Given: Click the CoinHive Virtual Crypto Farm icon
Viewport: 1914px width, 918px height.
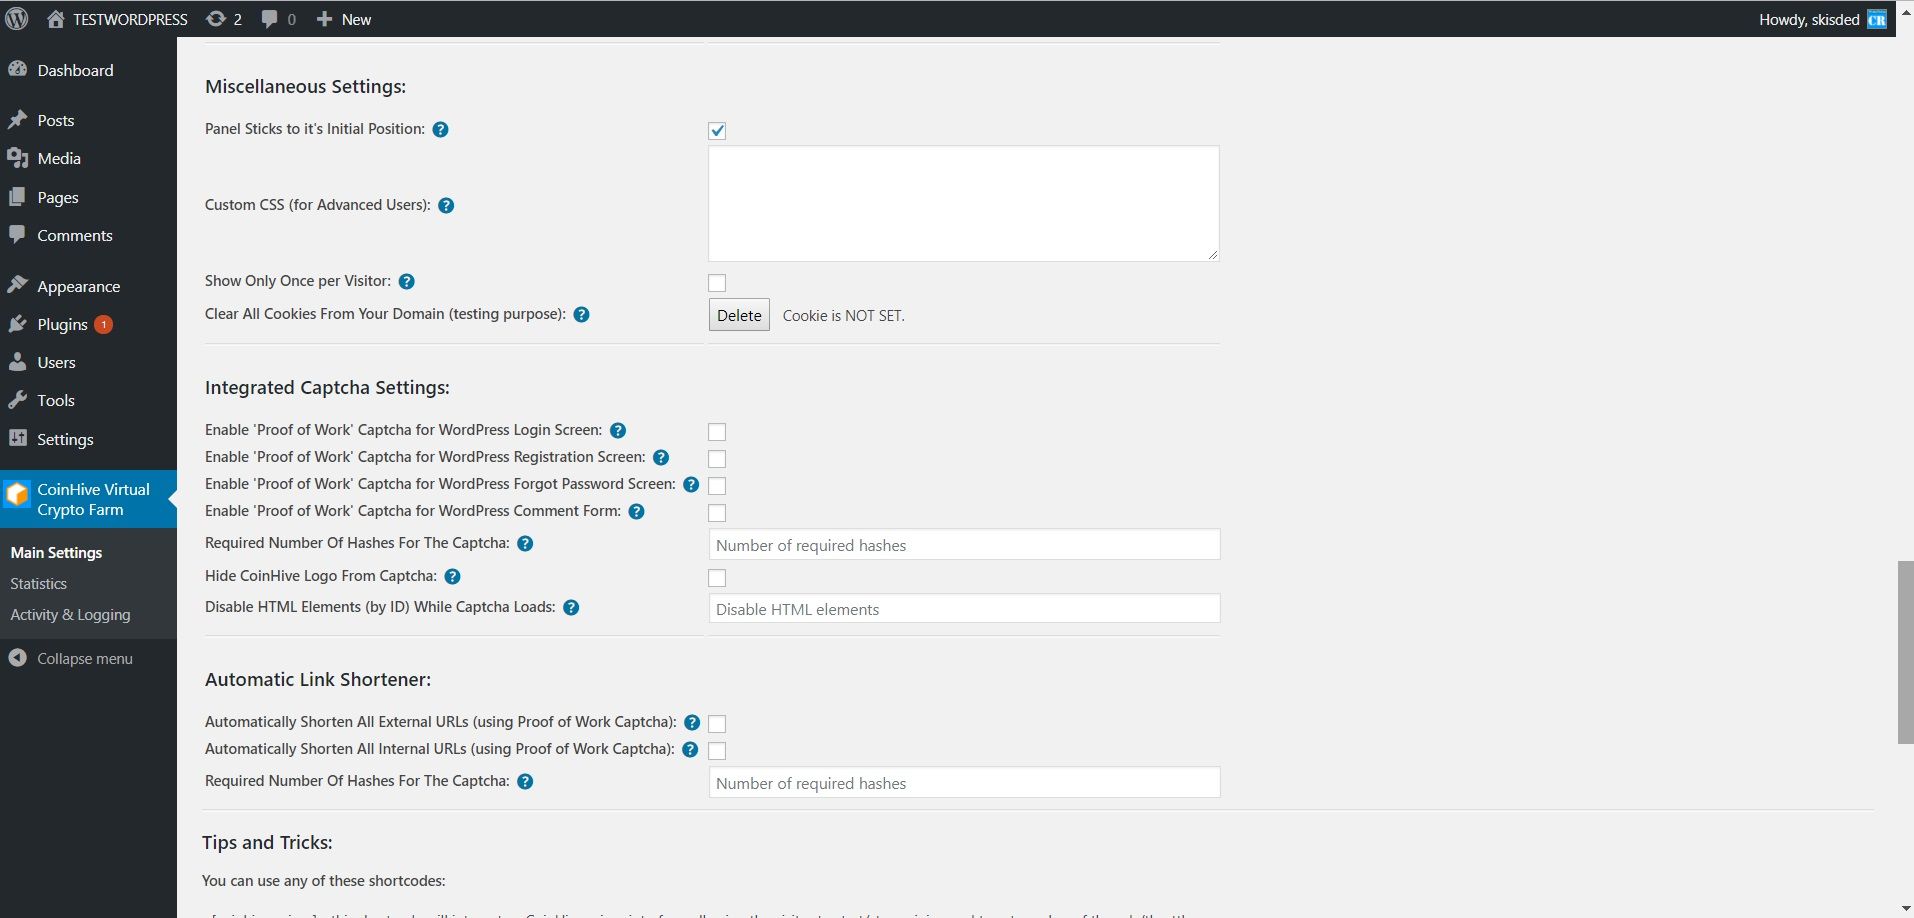Looking at the screenshot, I should coord(18,495).
